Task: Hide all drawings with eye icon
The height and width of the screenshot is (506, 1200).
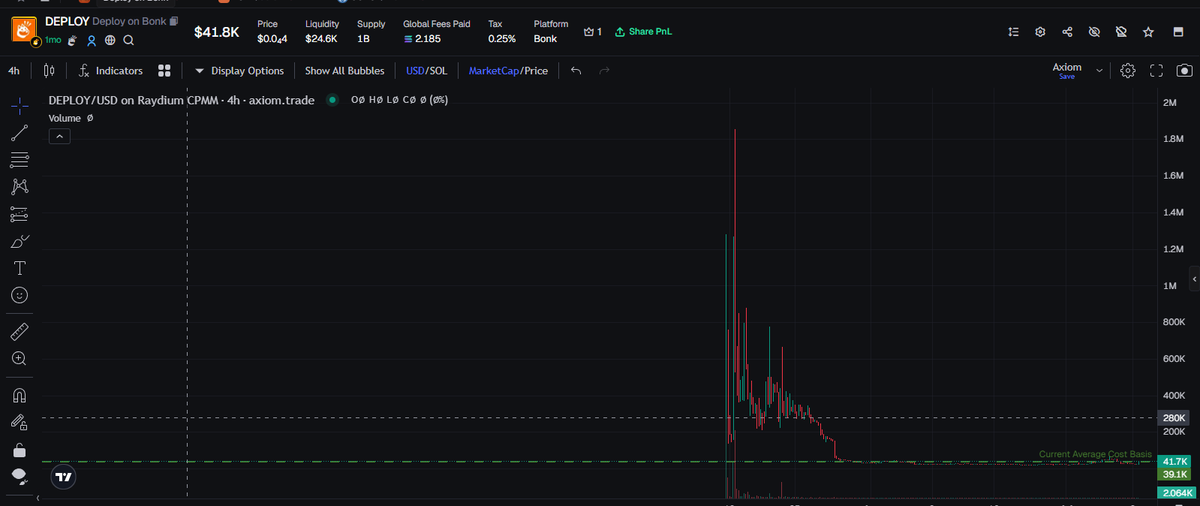Action: (19, 476)
